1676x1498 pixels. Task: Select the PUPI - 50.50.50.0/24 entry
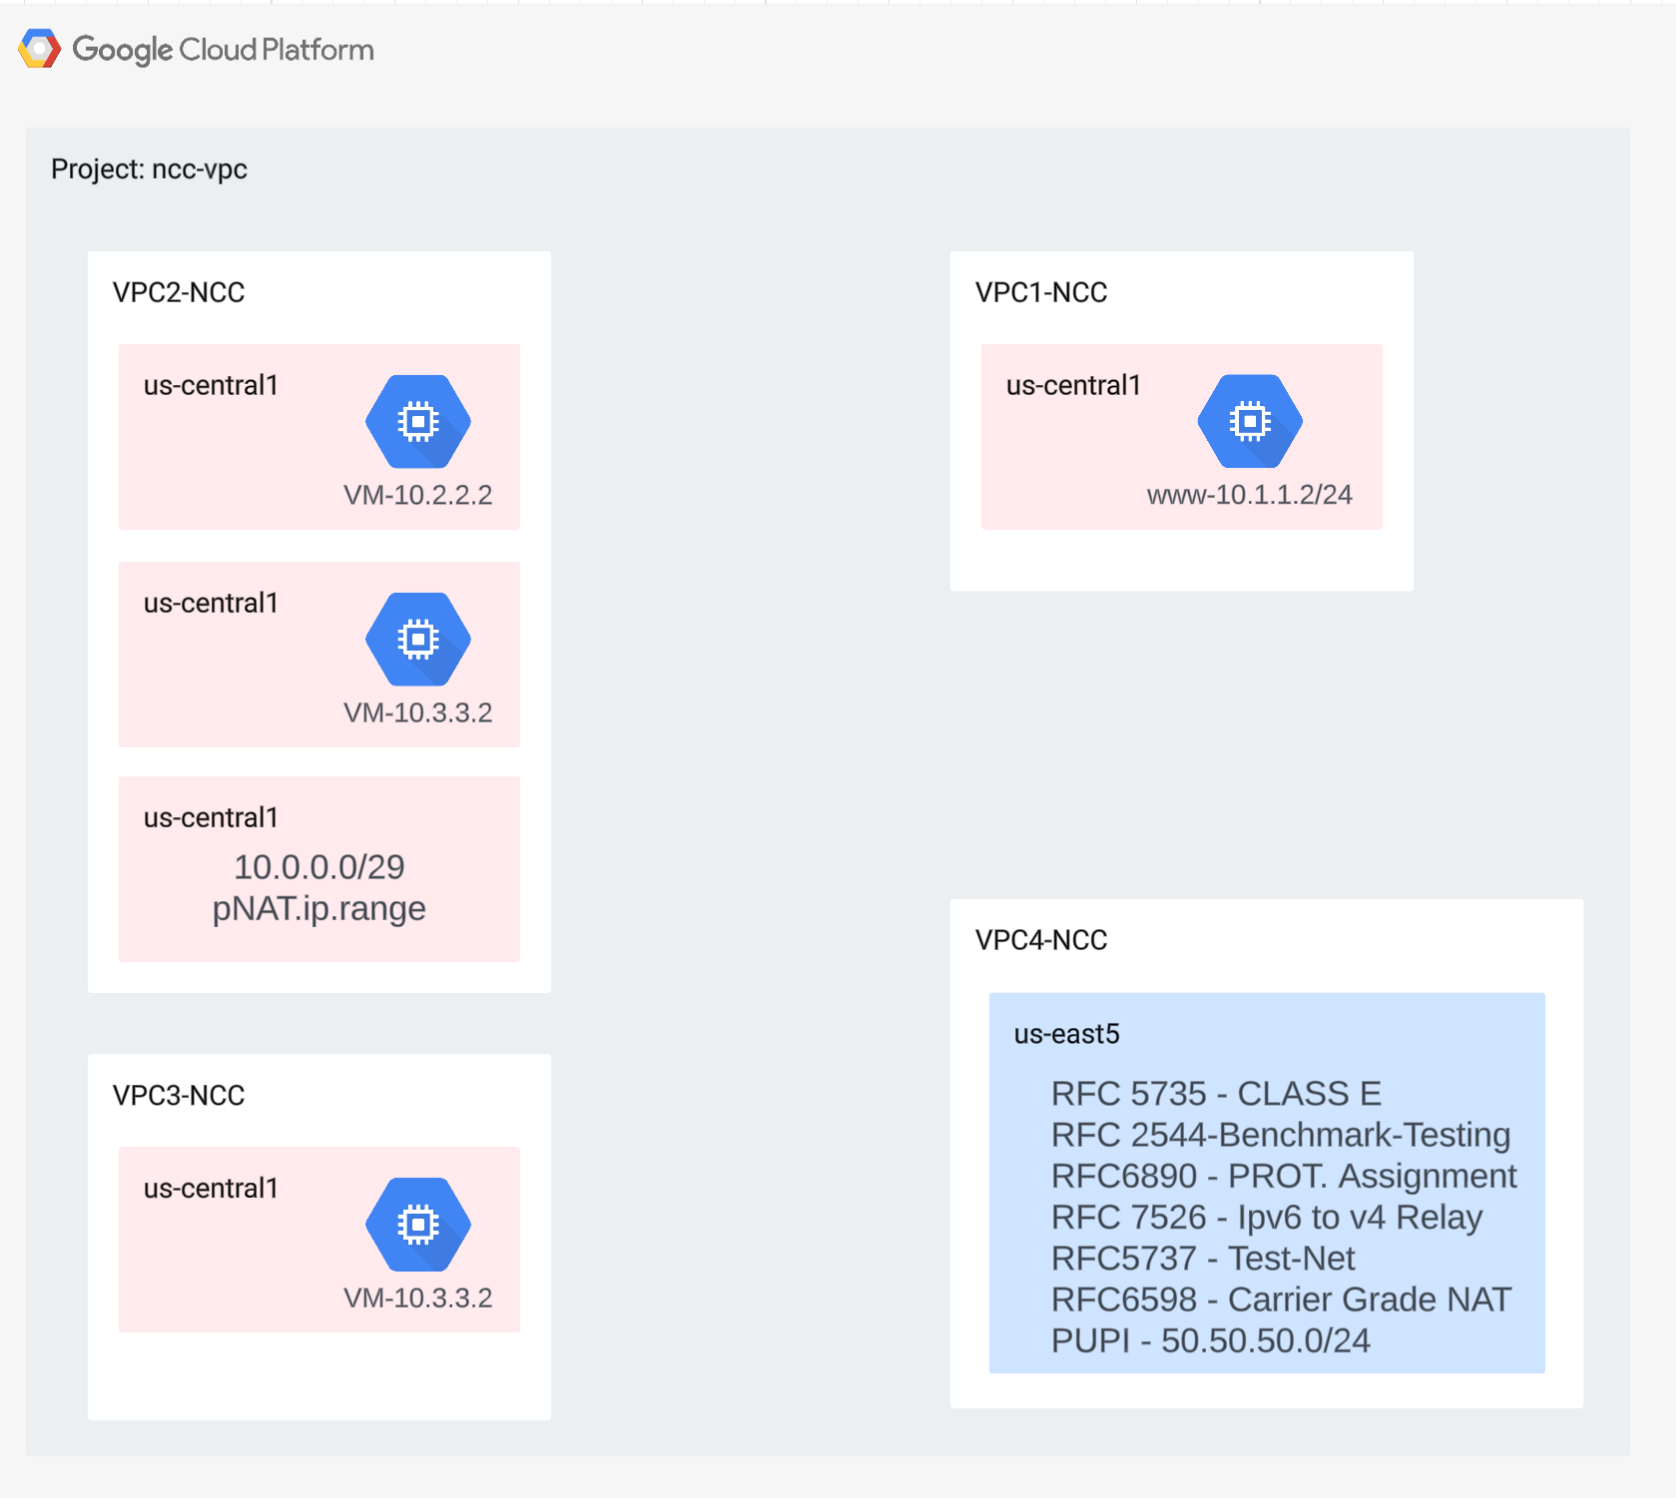coord(1210,1340)
